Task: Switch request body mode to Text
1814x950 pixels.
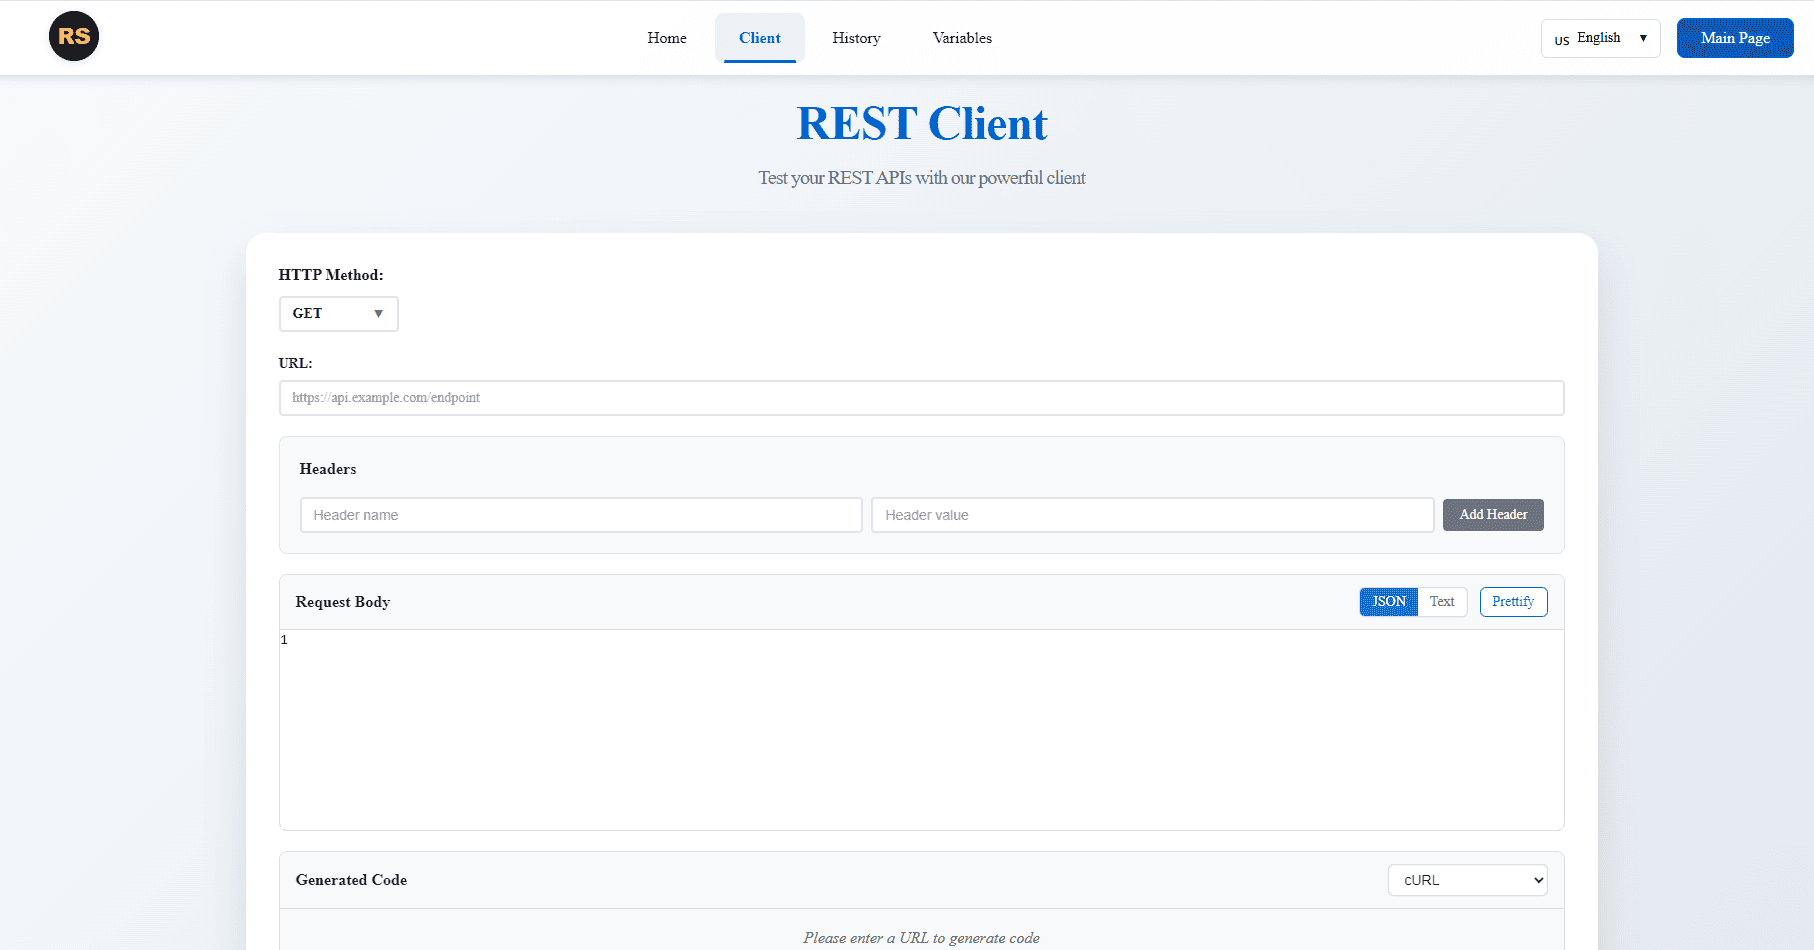Action: (x=1441, y=601)
